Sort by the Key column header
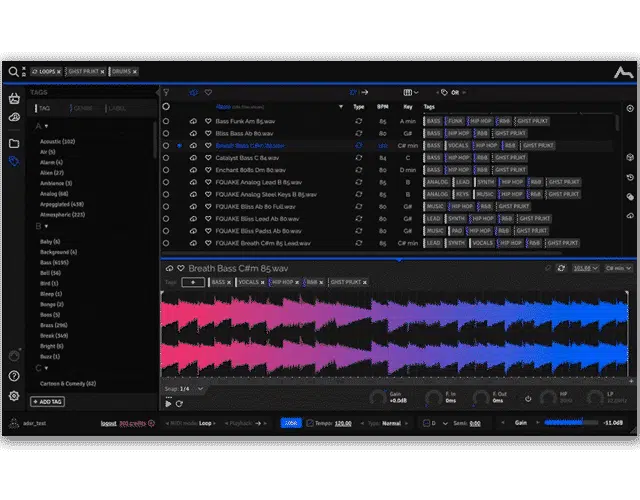 tap(408, 107)
